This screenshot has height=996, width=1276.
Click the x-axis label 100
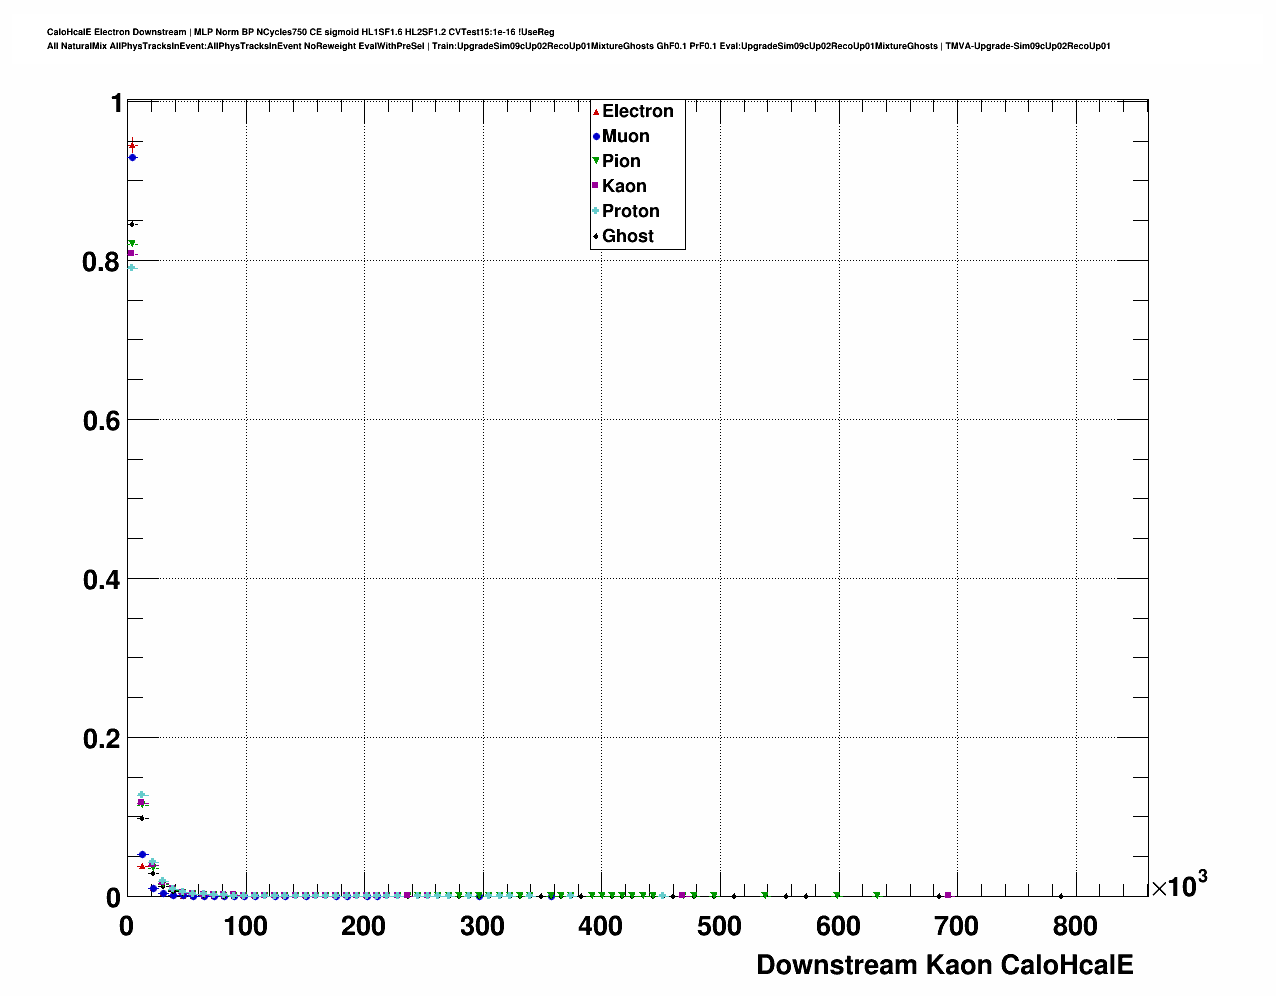click(x=245, y=927)
